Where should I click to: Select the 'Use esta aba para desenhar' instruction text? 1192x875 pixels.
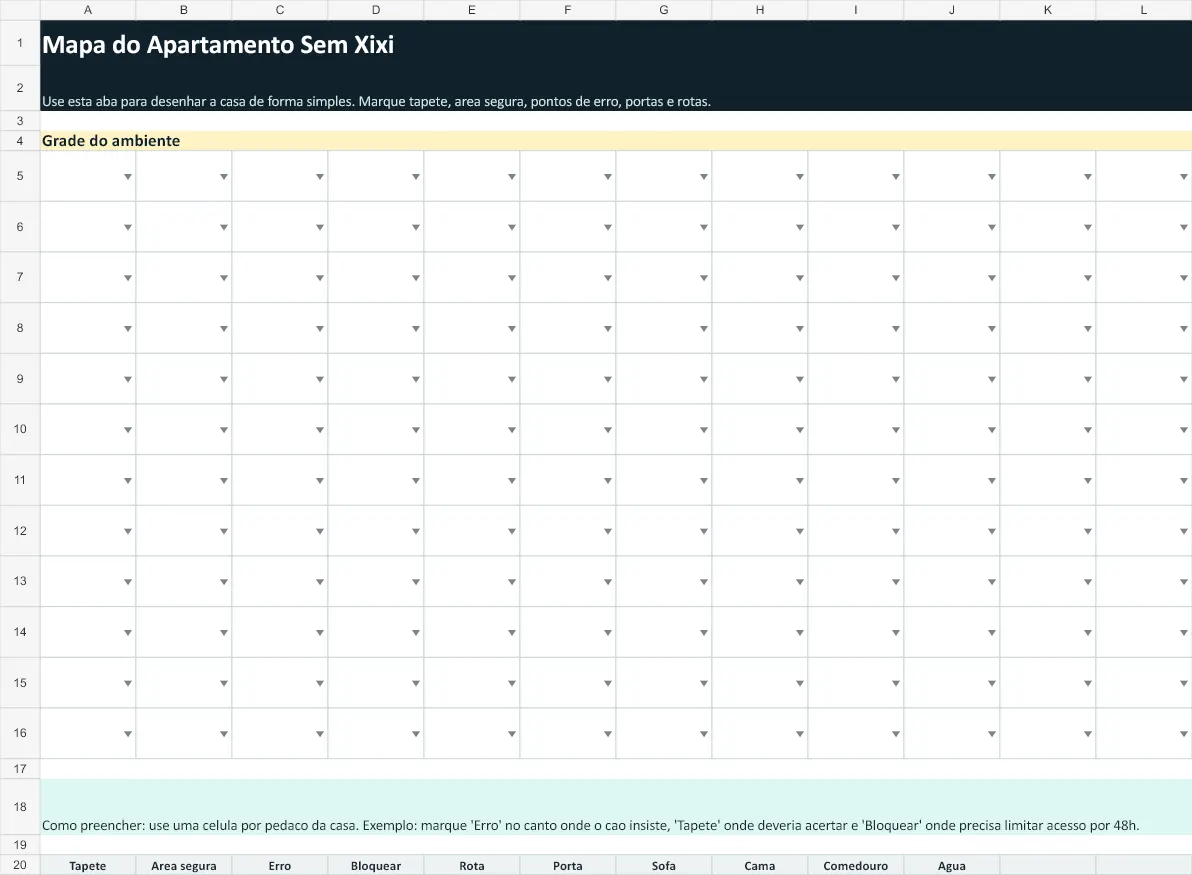click(376, 101)
